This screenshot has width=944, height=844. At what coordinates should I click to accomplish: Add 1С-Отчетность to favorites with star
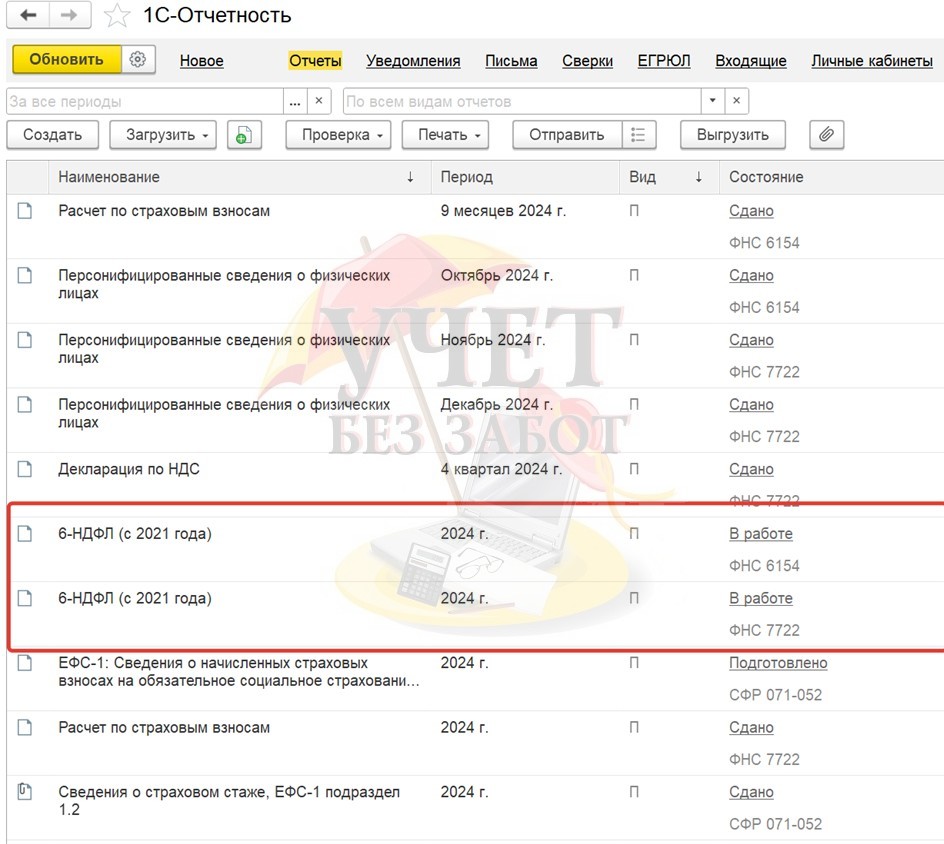(x=117, y=16)
